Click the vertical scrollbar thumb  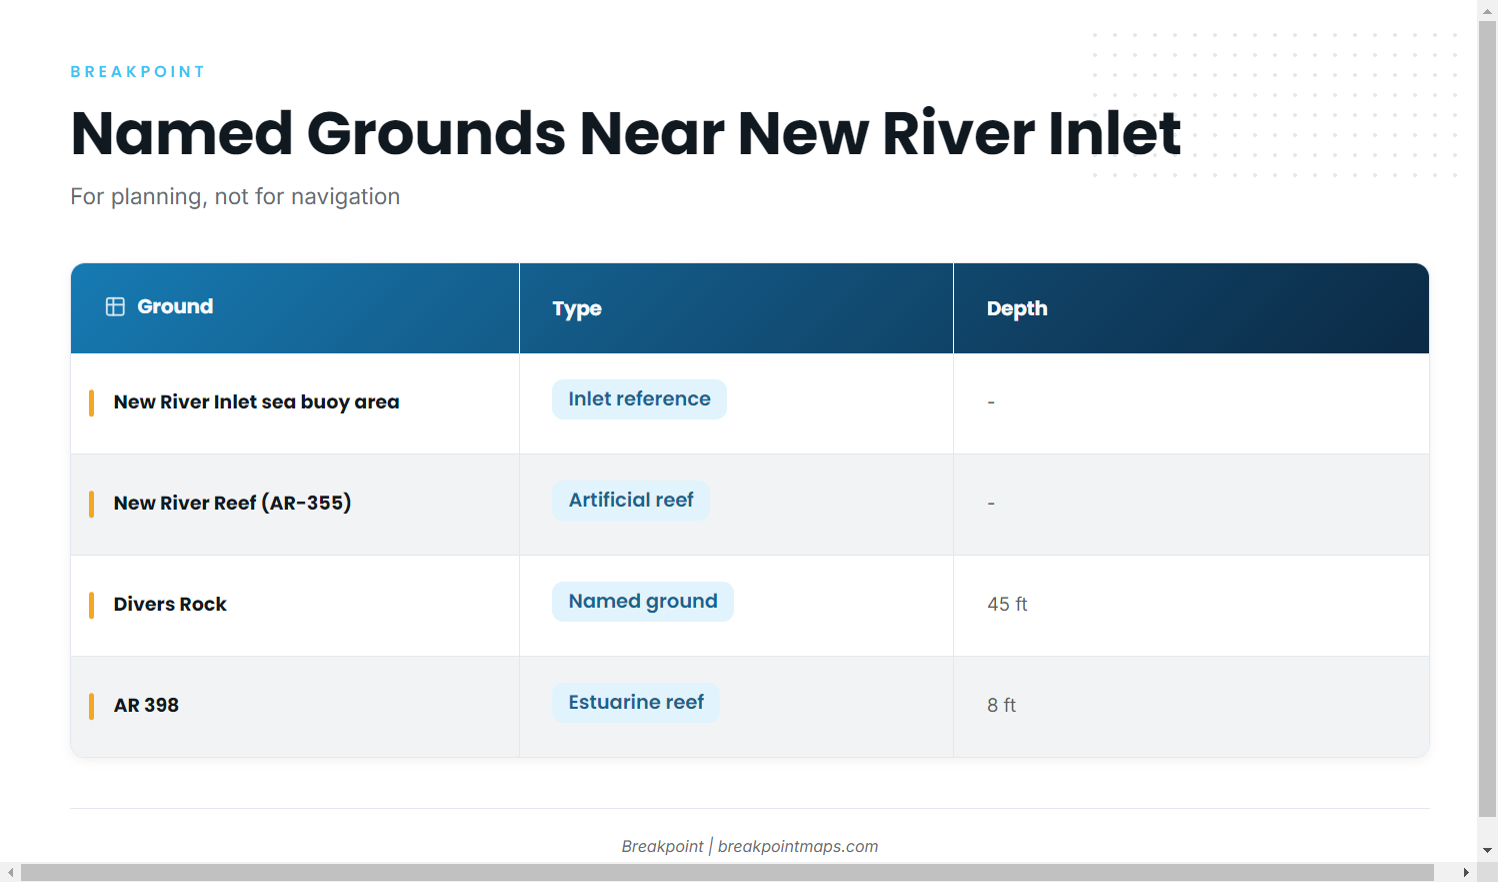[1488, 418]
